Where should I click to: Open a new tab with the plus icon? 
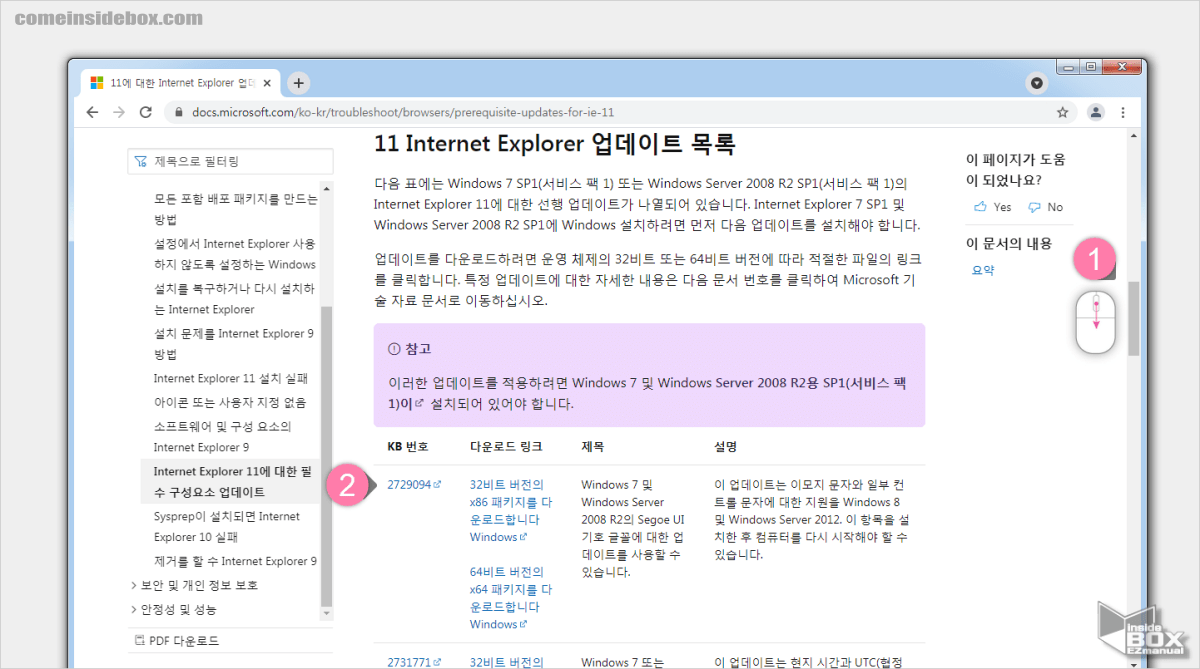pyautogui.click(x=297, y=84)
